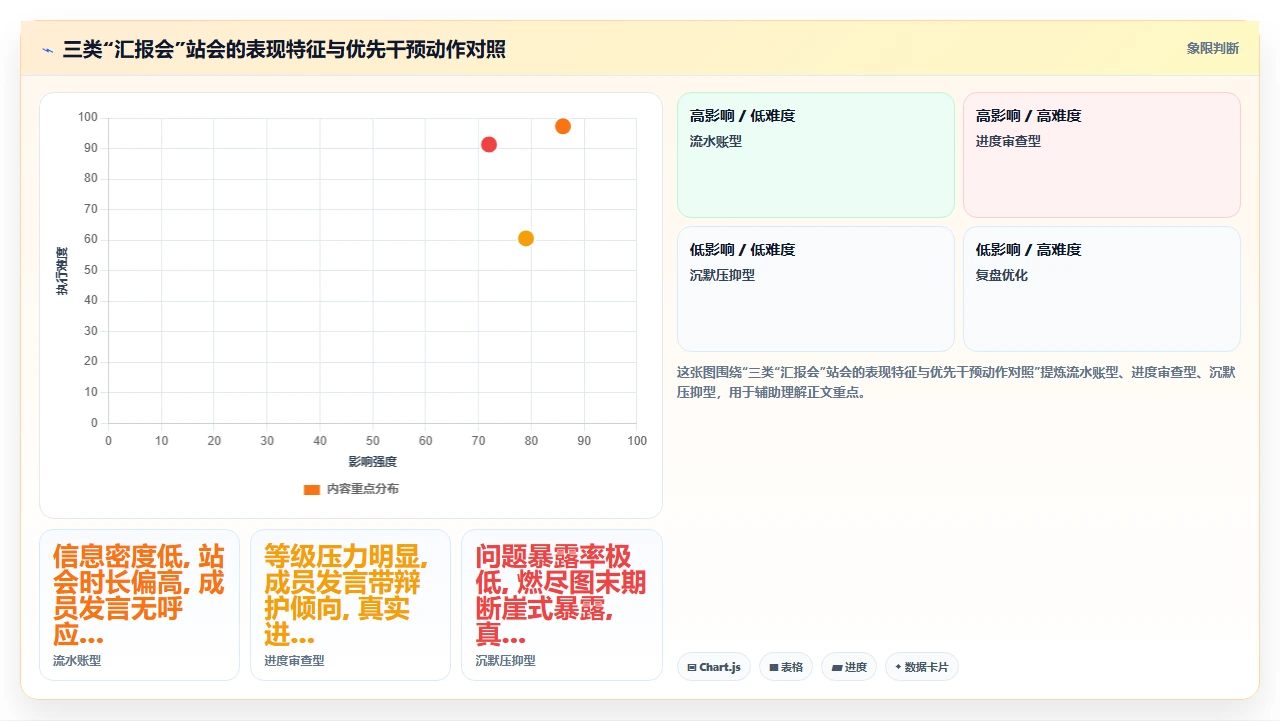Open the 低影响 / 低难度 quadrant card
1280x721 pixels.
pyautogui.click(x=816, y=289)
